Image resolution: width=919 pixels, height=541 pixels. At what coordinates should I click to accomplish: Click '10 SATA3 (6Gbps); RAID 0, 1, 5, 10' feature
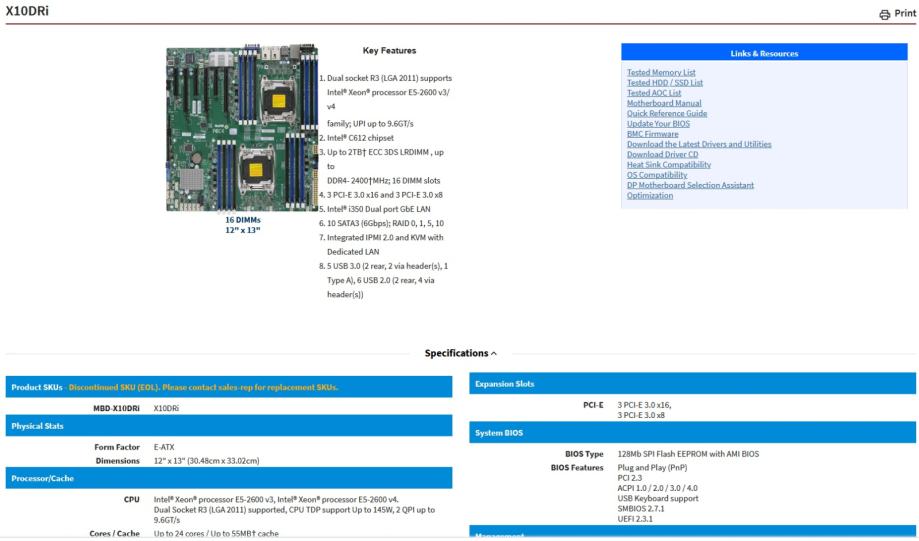pos(385,223)
